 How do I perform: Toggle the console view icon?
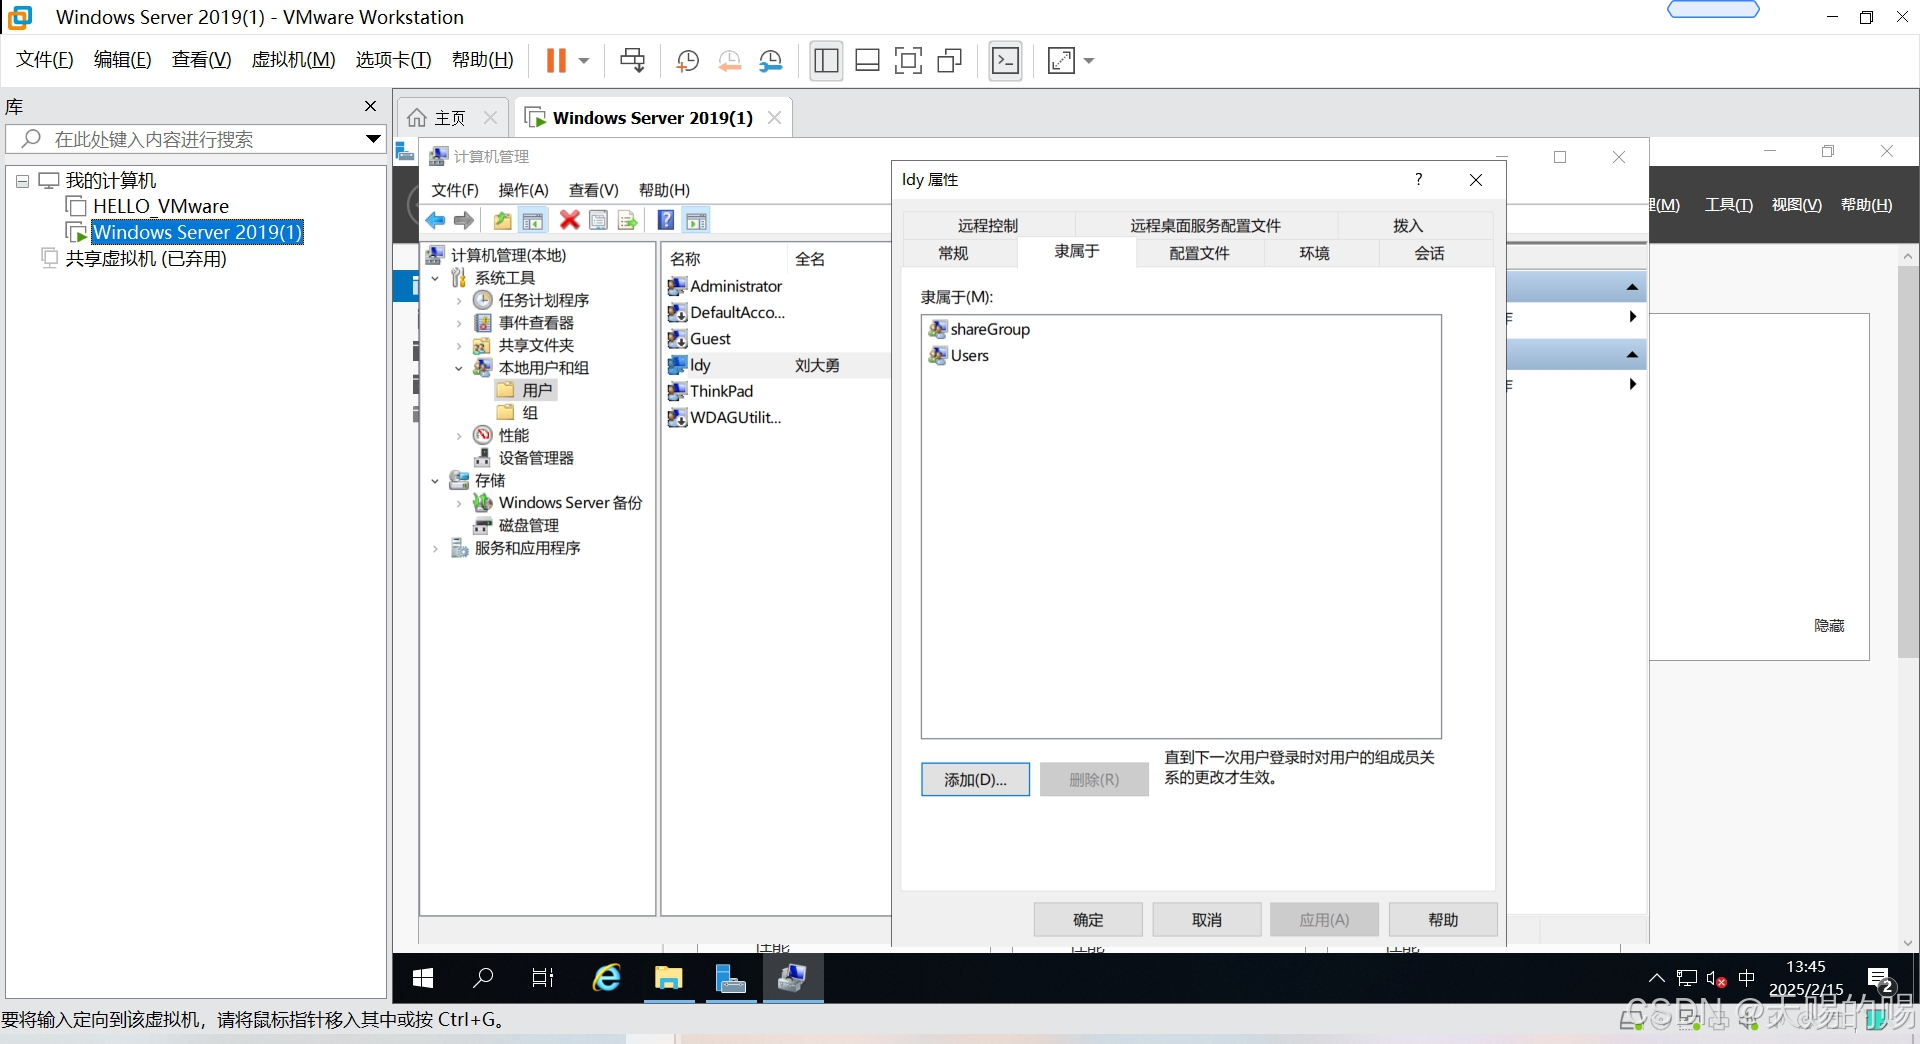[x=1005, y=61]
